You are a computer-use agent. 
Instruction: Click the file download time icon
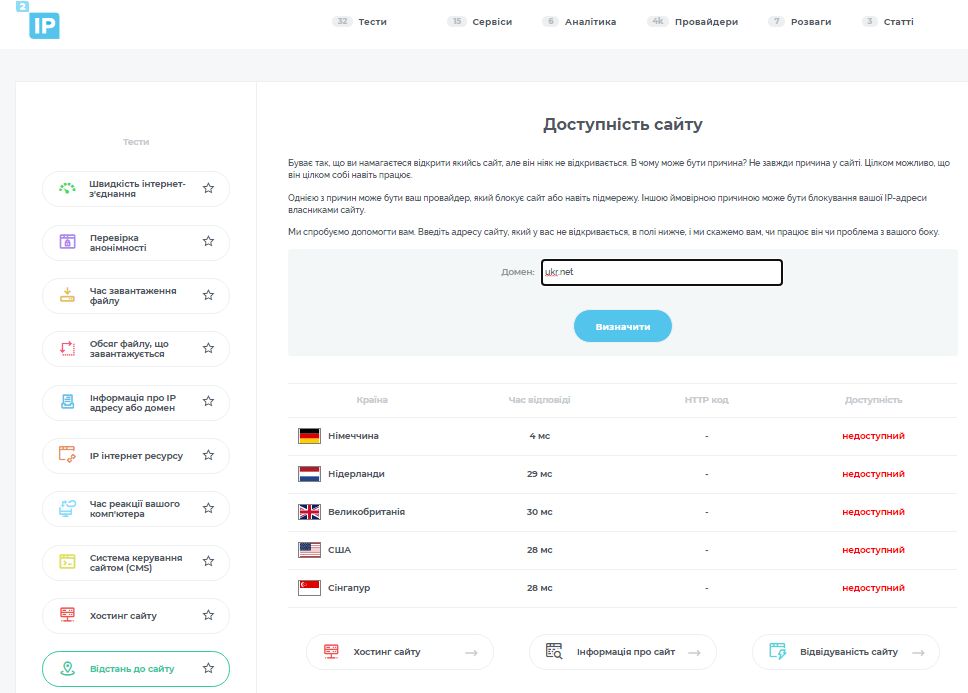(x=67, y=295)
